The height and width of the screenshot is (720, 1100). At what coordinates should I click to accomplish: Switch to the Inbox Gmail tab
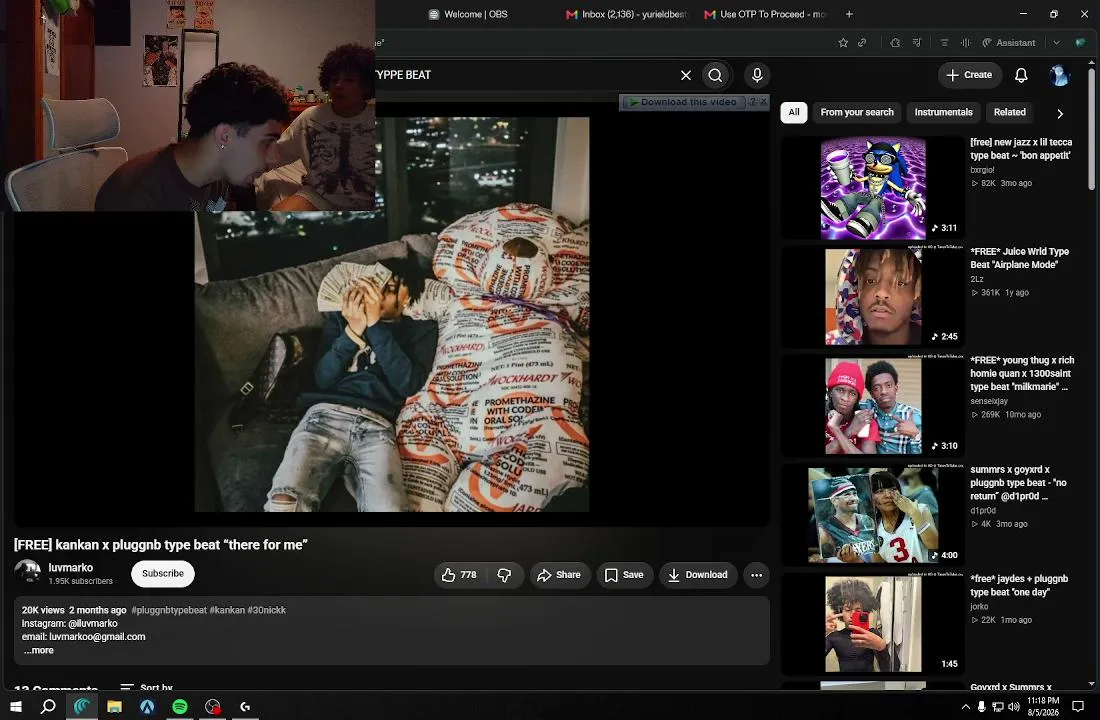[626, 14]
